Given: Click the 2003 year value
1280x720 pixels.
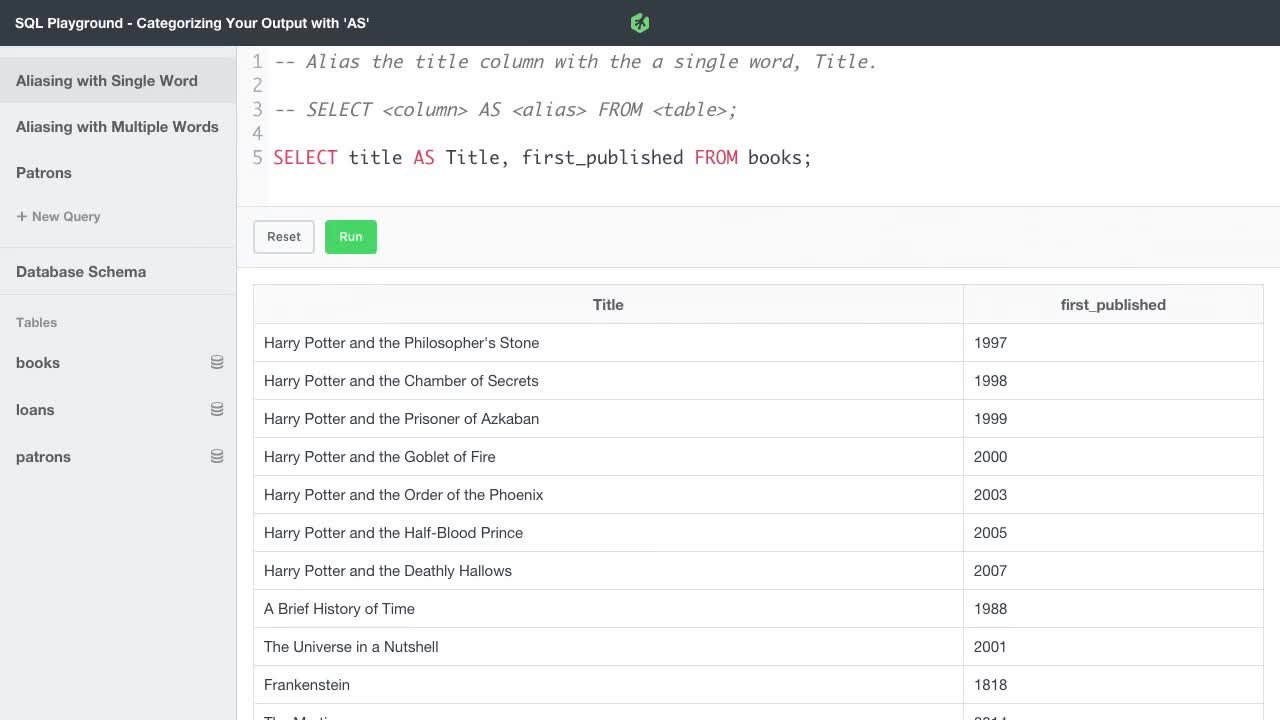Looking at the screenshot, I should point(990,495).
